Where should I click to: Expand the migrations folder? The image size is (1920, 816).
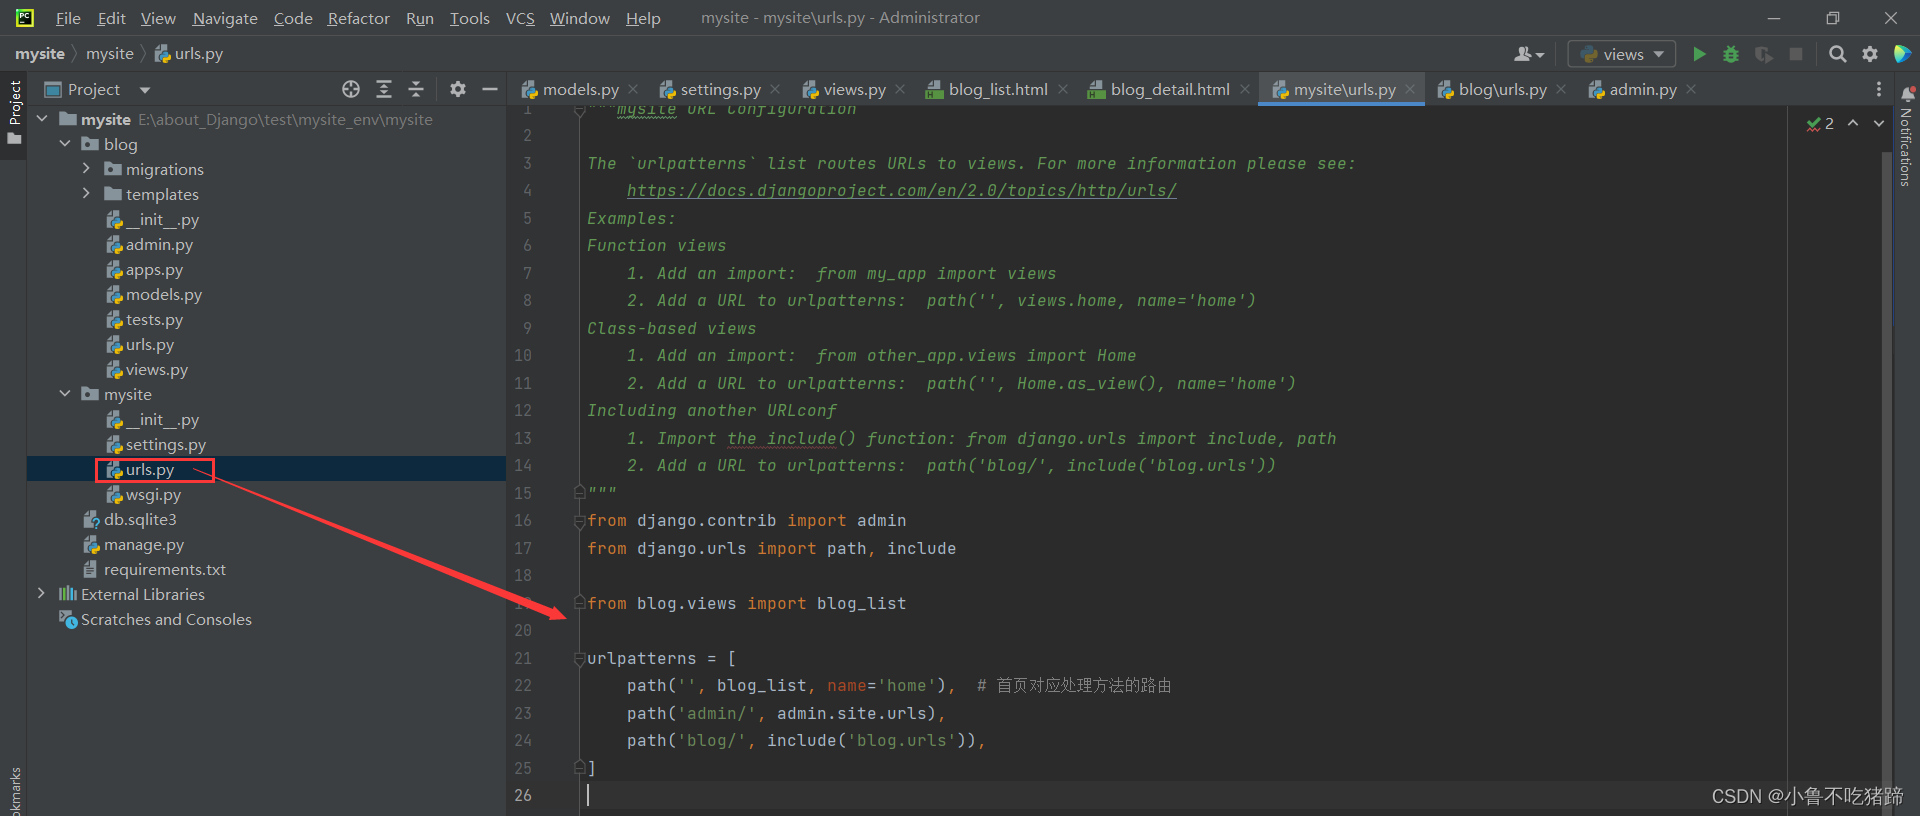tap(86, 169)
